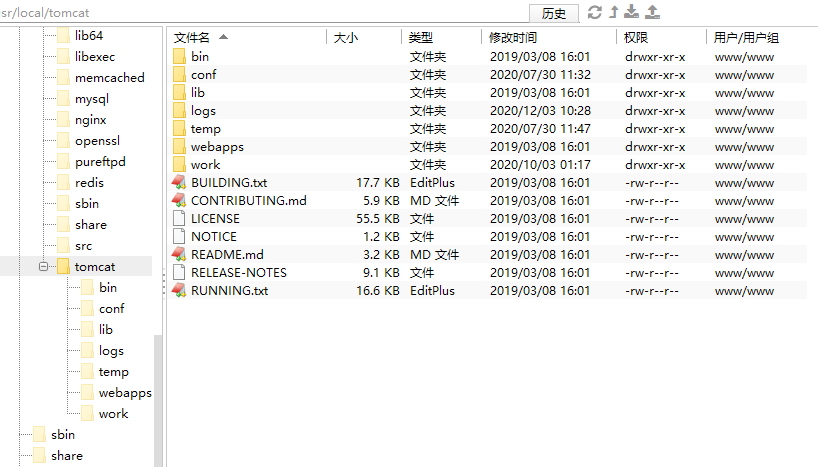The width and height of the screenshot is (818, 467).
Task: Sort by the 文件名 column header
Action: (x=191, y=37)
